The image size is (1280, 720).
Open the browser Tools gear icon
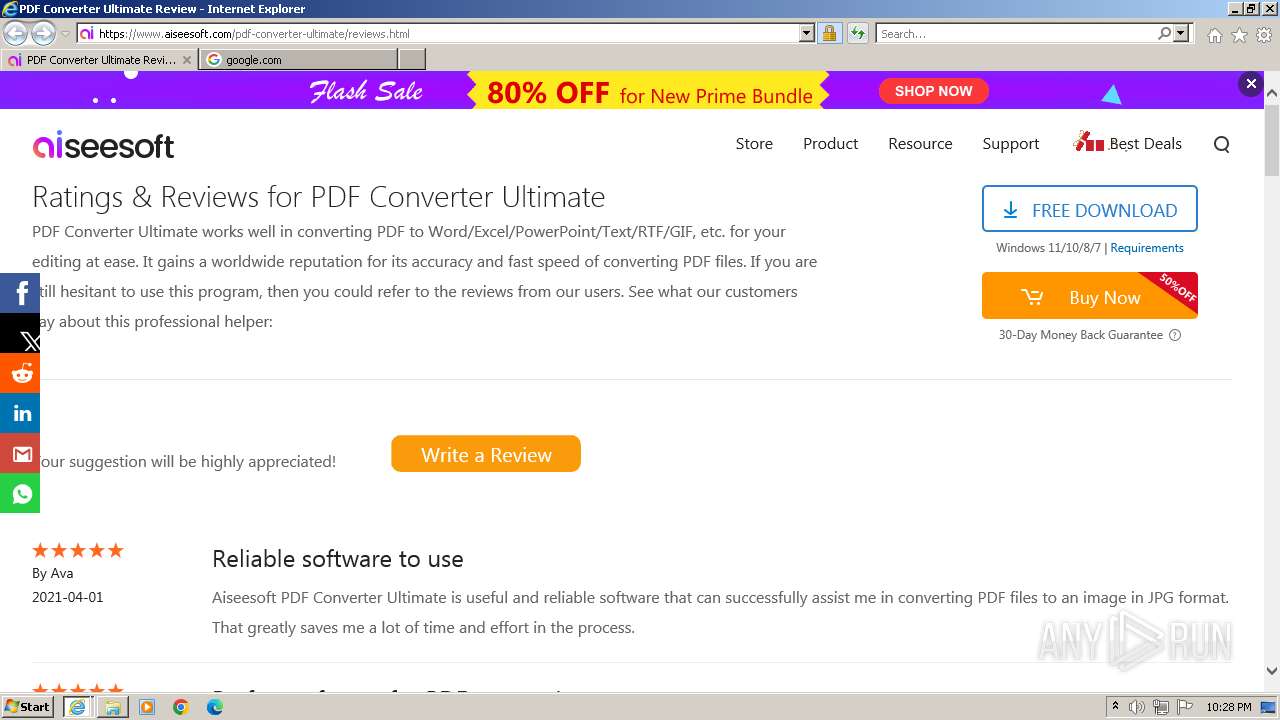[1264, 34]
